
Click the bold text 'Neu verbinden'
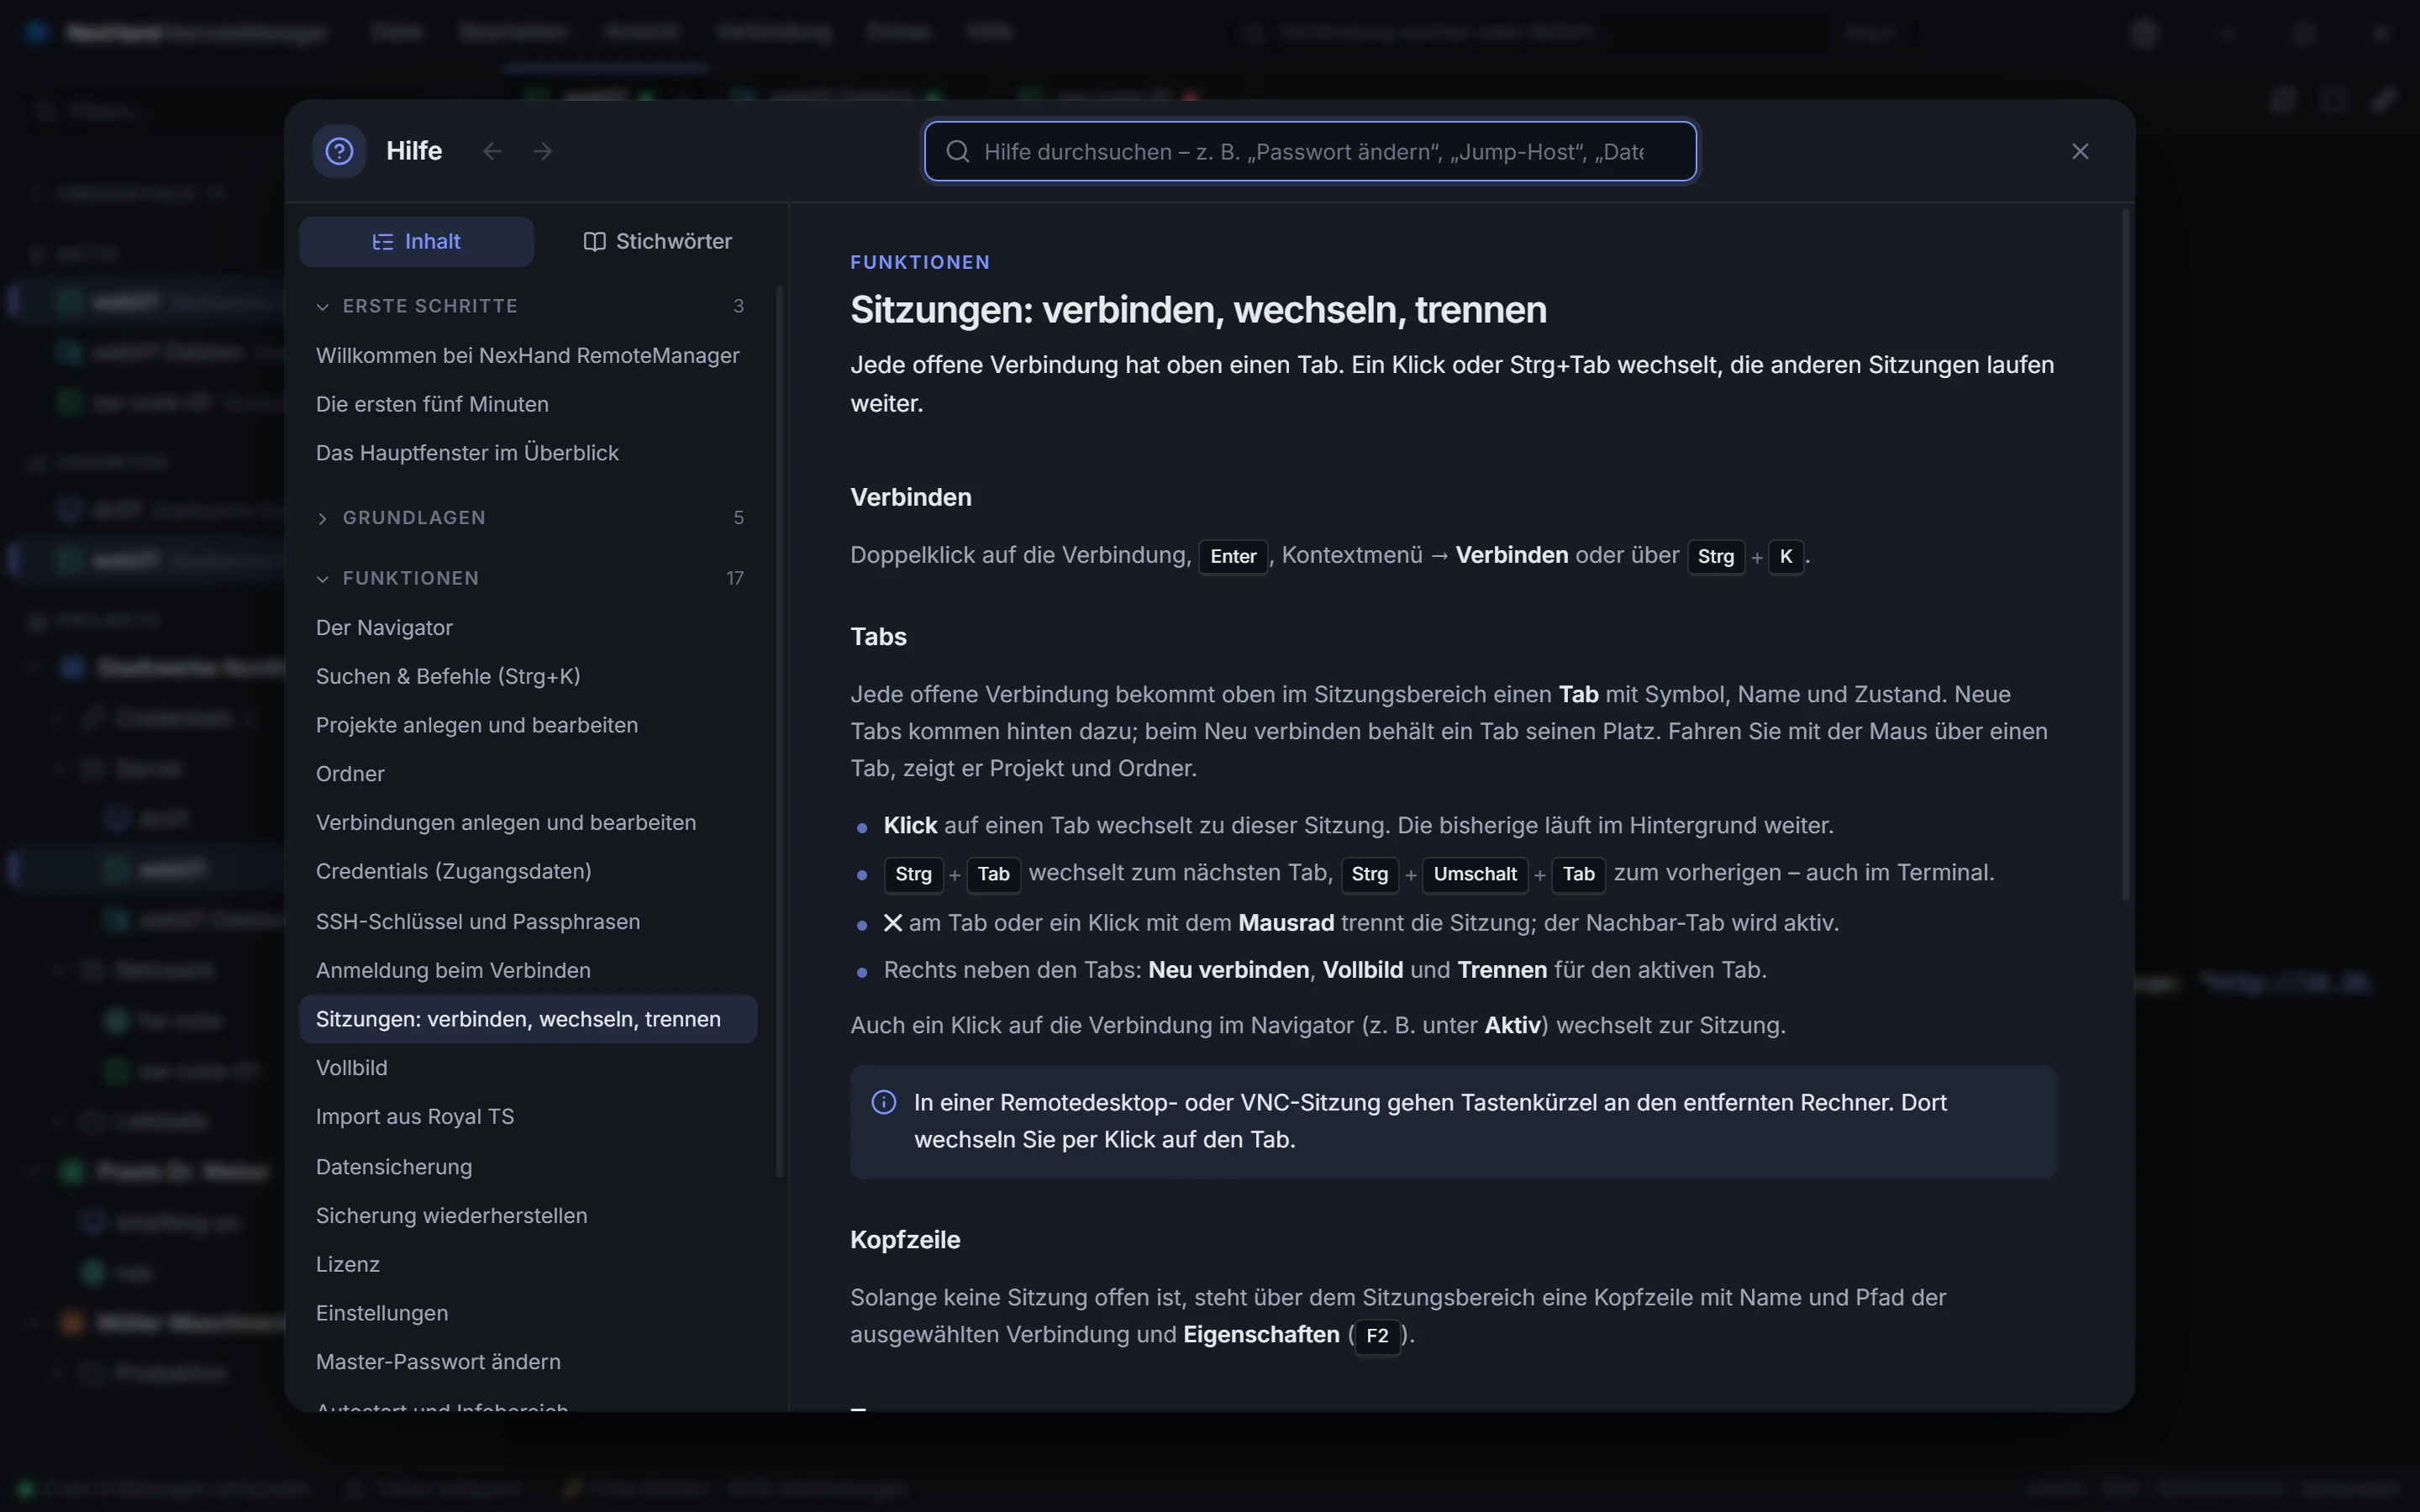pos(1228,970)
